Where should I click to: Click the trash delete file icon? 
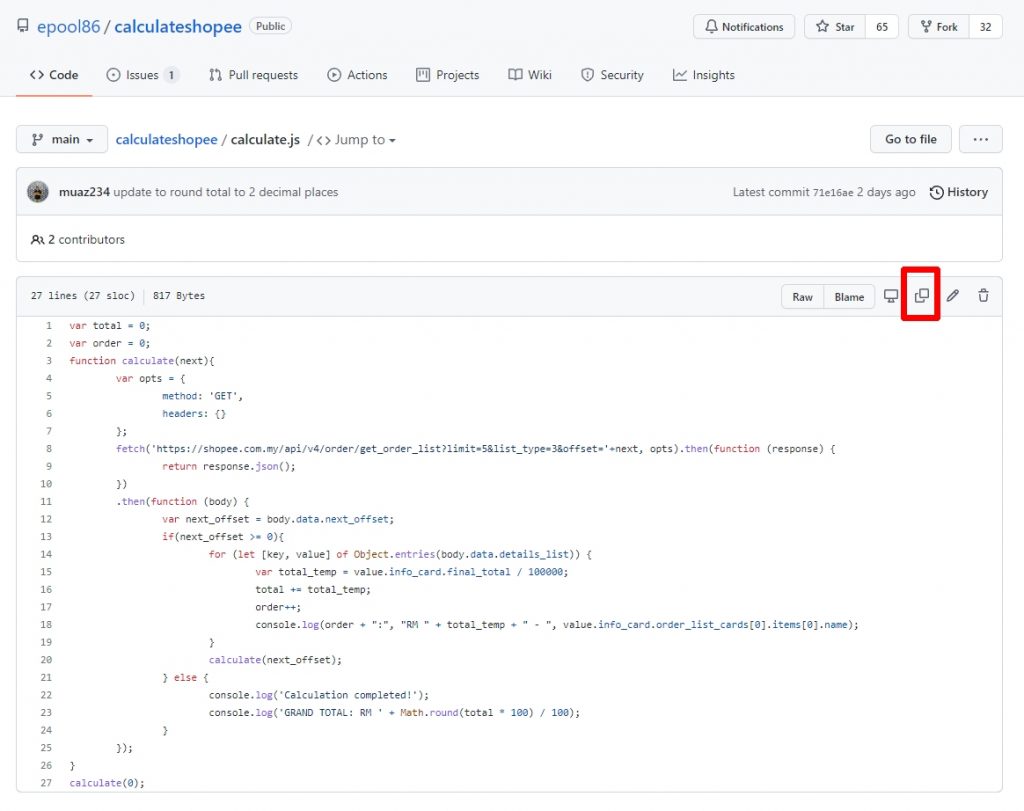(x=983, y=296)
